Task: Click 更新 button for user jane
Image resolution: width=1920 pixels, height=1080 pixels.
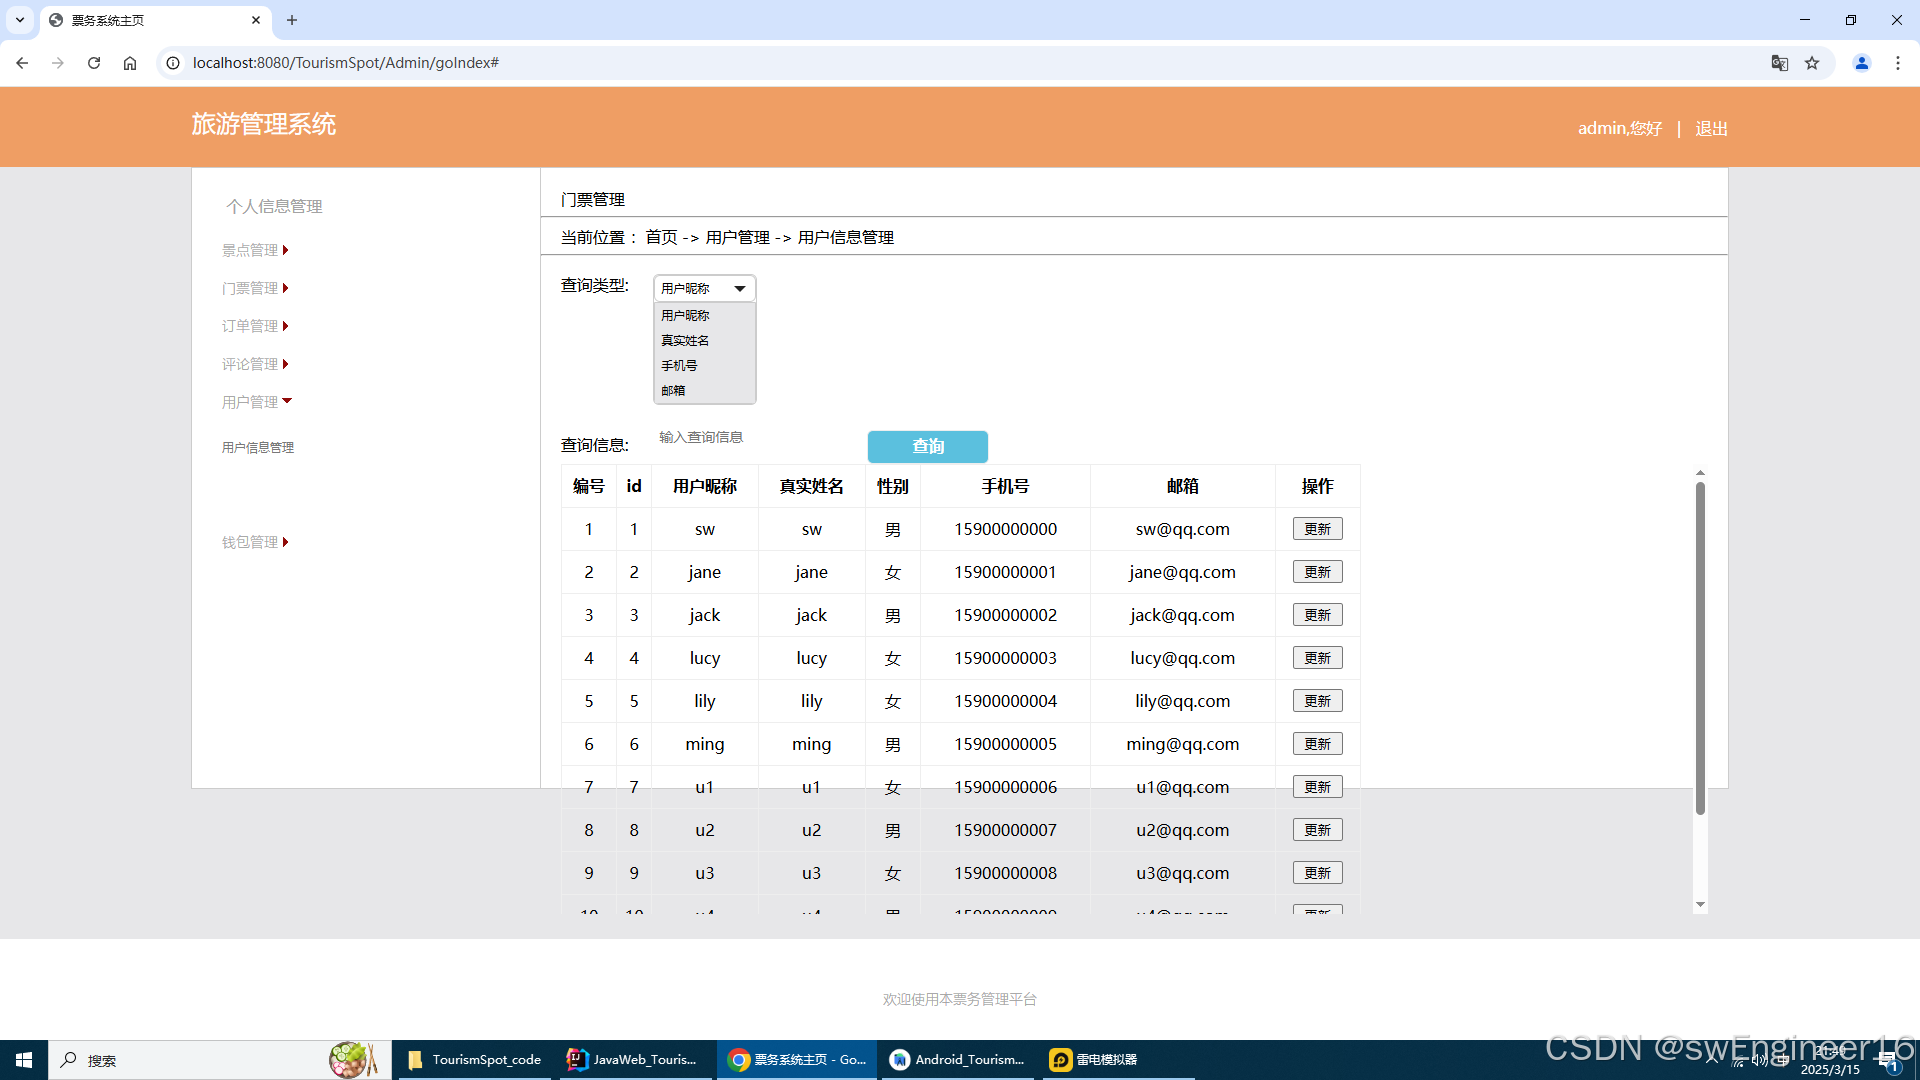Action: [1317, 572]
